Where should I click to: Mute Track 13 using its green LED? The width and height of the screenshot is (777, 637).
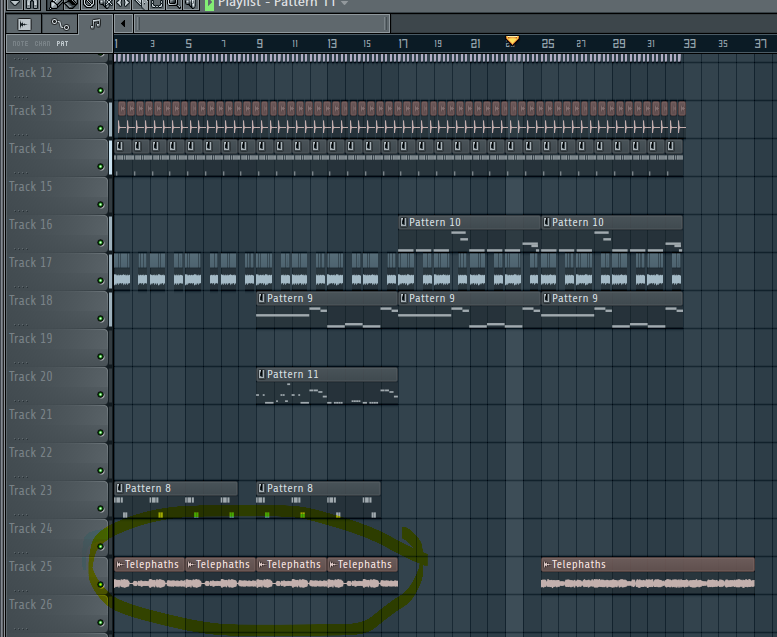coord(100,129)
